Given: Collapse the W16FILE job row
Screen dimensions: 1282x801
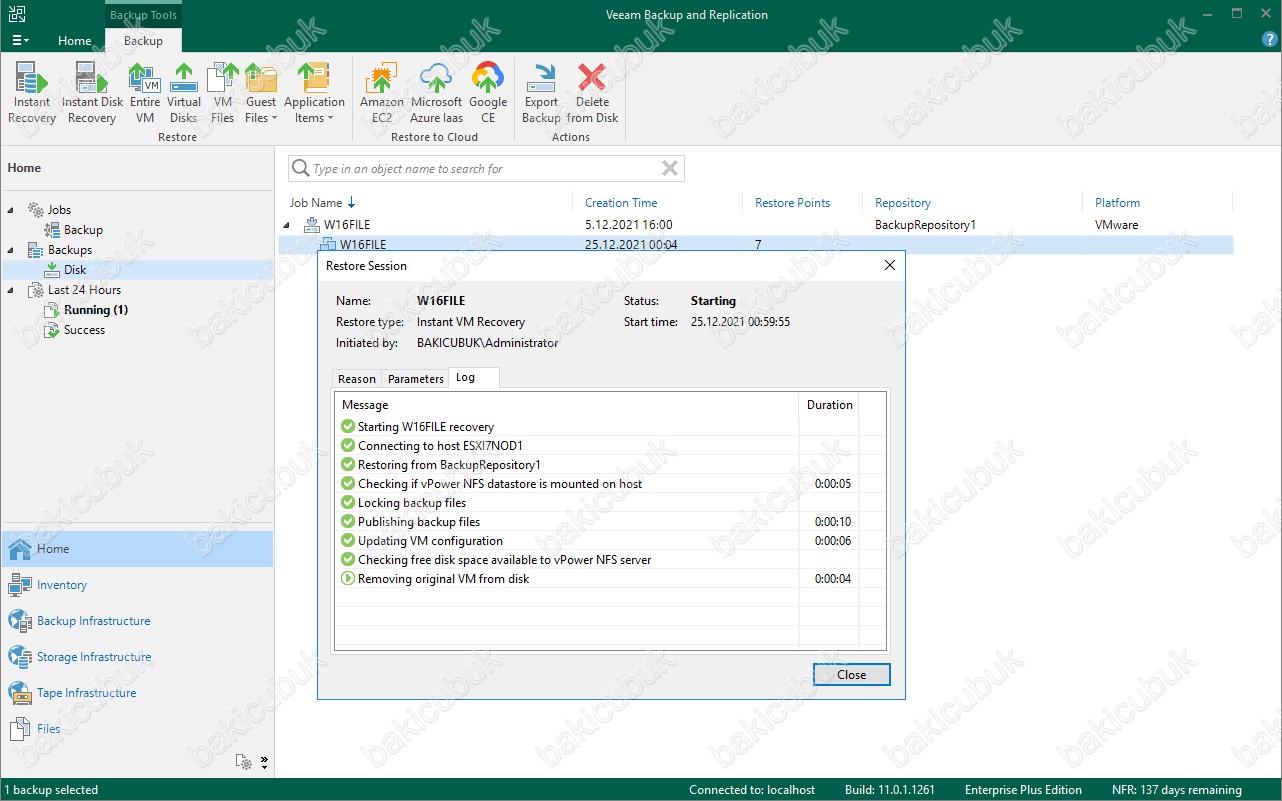Looking at the screenshot, I should point(287,225).
